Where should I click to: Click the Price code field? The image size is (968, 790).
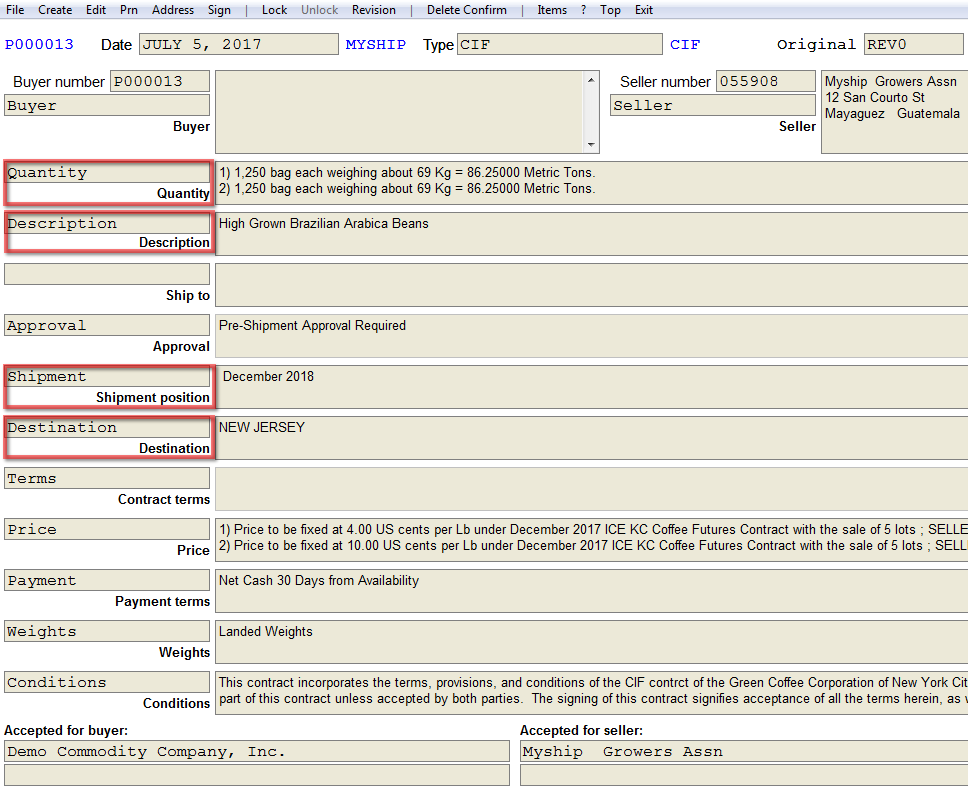(107, 530)
